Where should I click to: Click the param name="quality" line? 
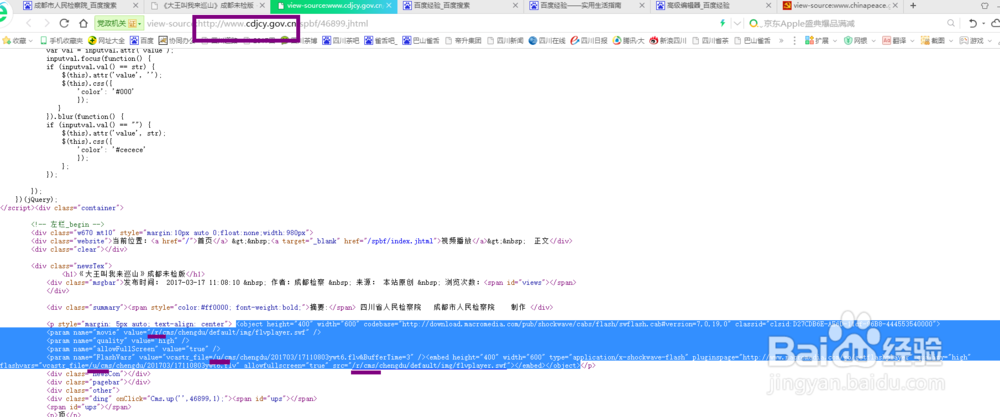(118, 341)
